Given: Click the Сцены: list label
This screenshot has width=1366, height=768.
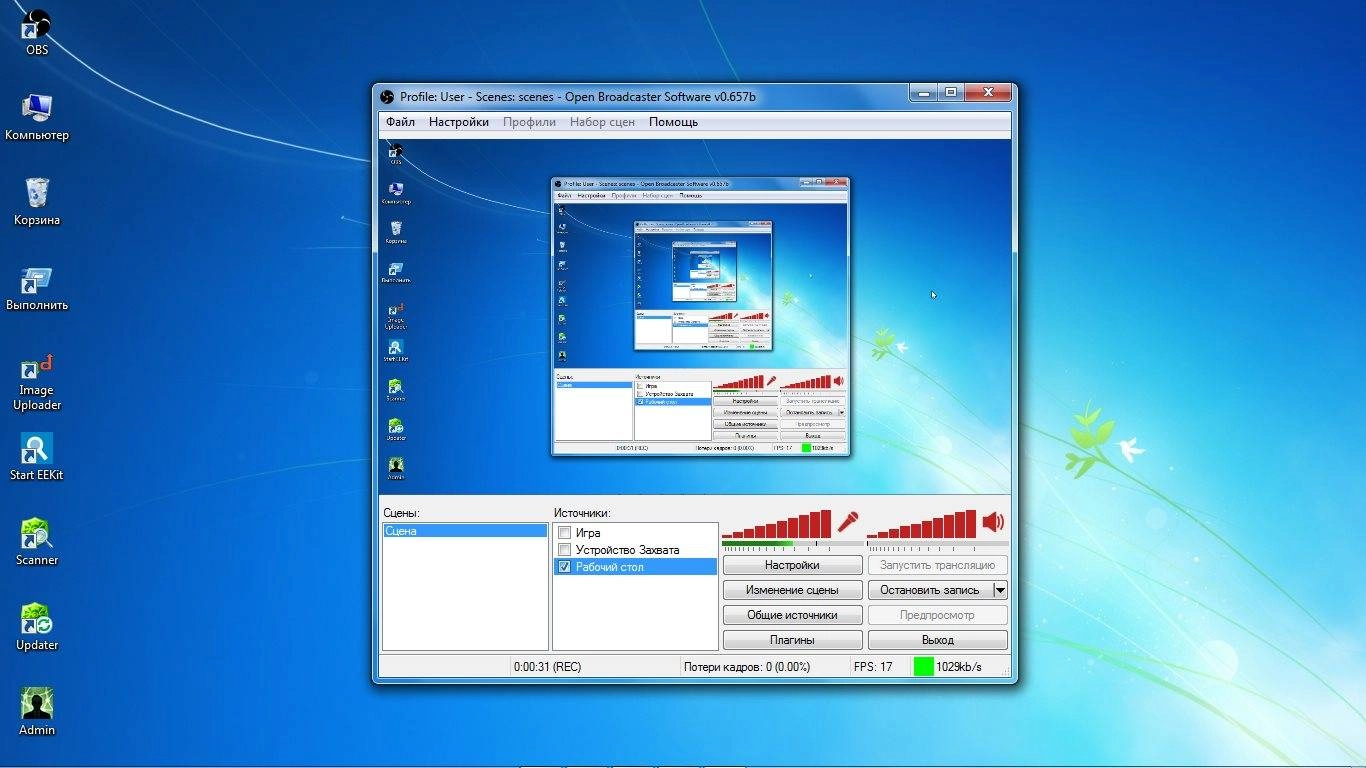Looking at the screenshot, I should (401, 513).
